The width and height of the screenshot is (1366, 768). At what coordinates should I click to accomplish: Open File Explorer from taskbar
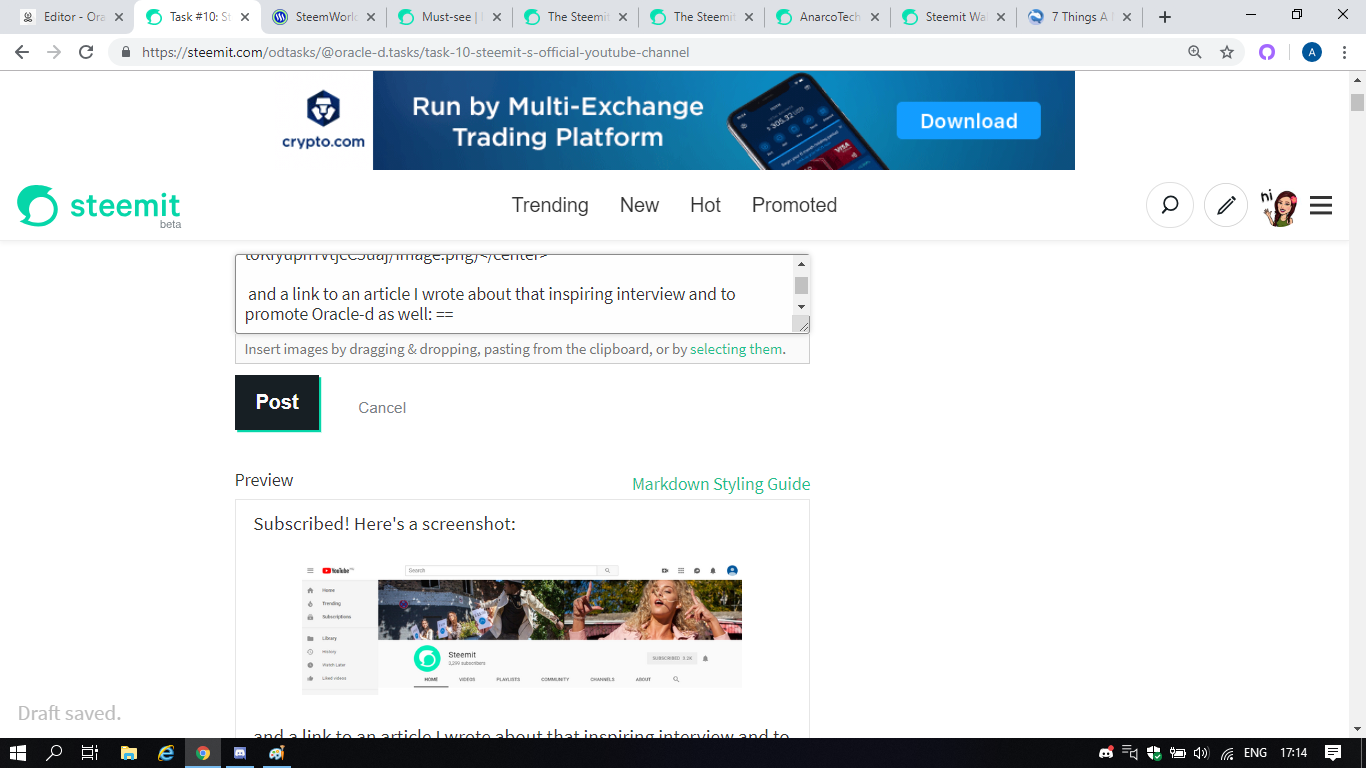tap(128, 753)
